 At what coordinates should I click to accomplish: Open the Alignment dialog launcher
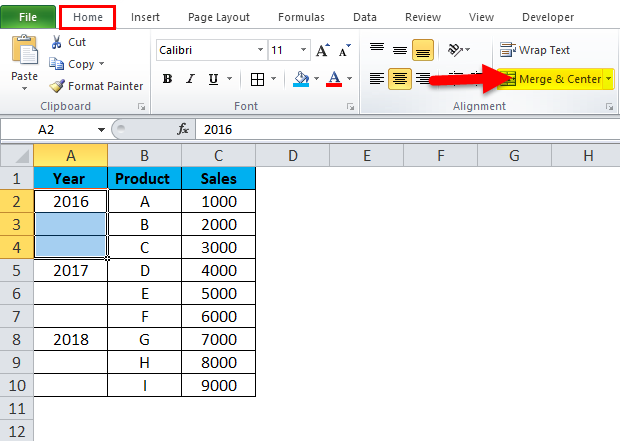(609, 107)
